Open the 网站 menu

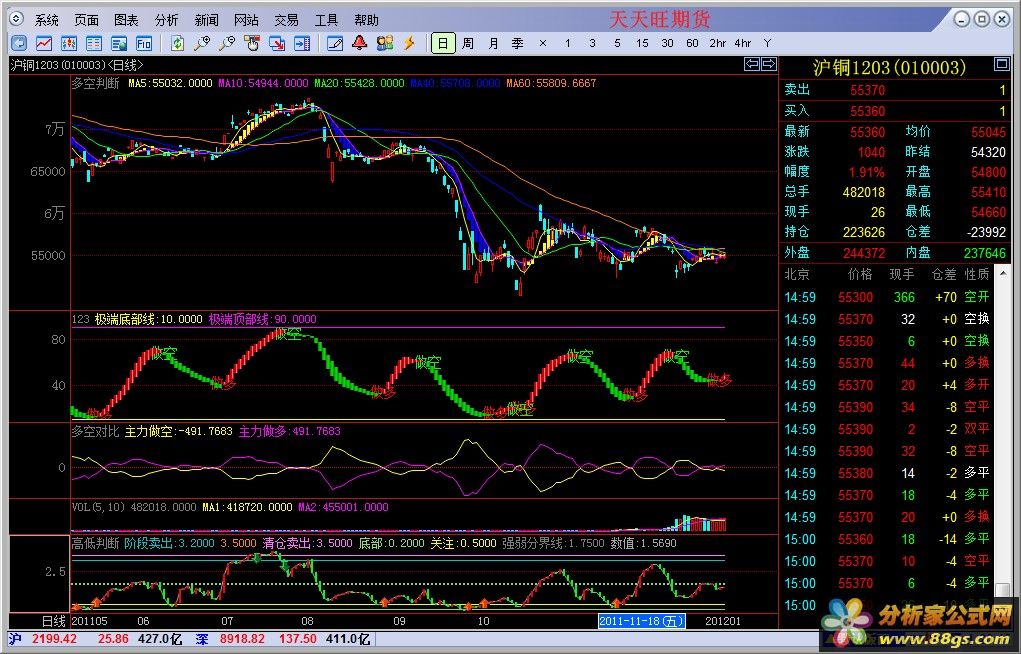coord(246,20)
